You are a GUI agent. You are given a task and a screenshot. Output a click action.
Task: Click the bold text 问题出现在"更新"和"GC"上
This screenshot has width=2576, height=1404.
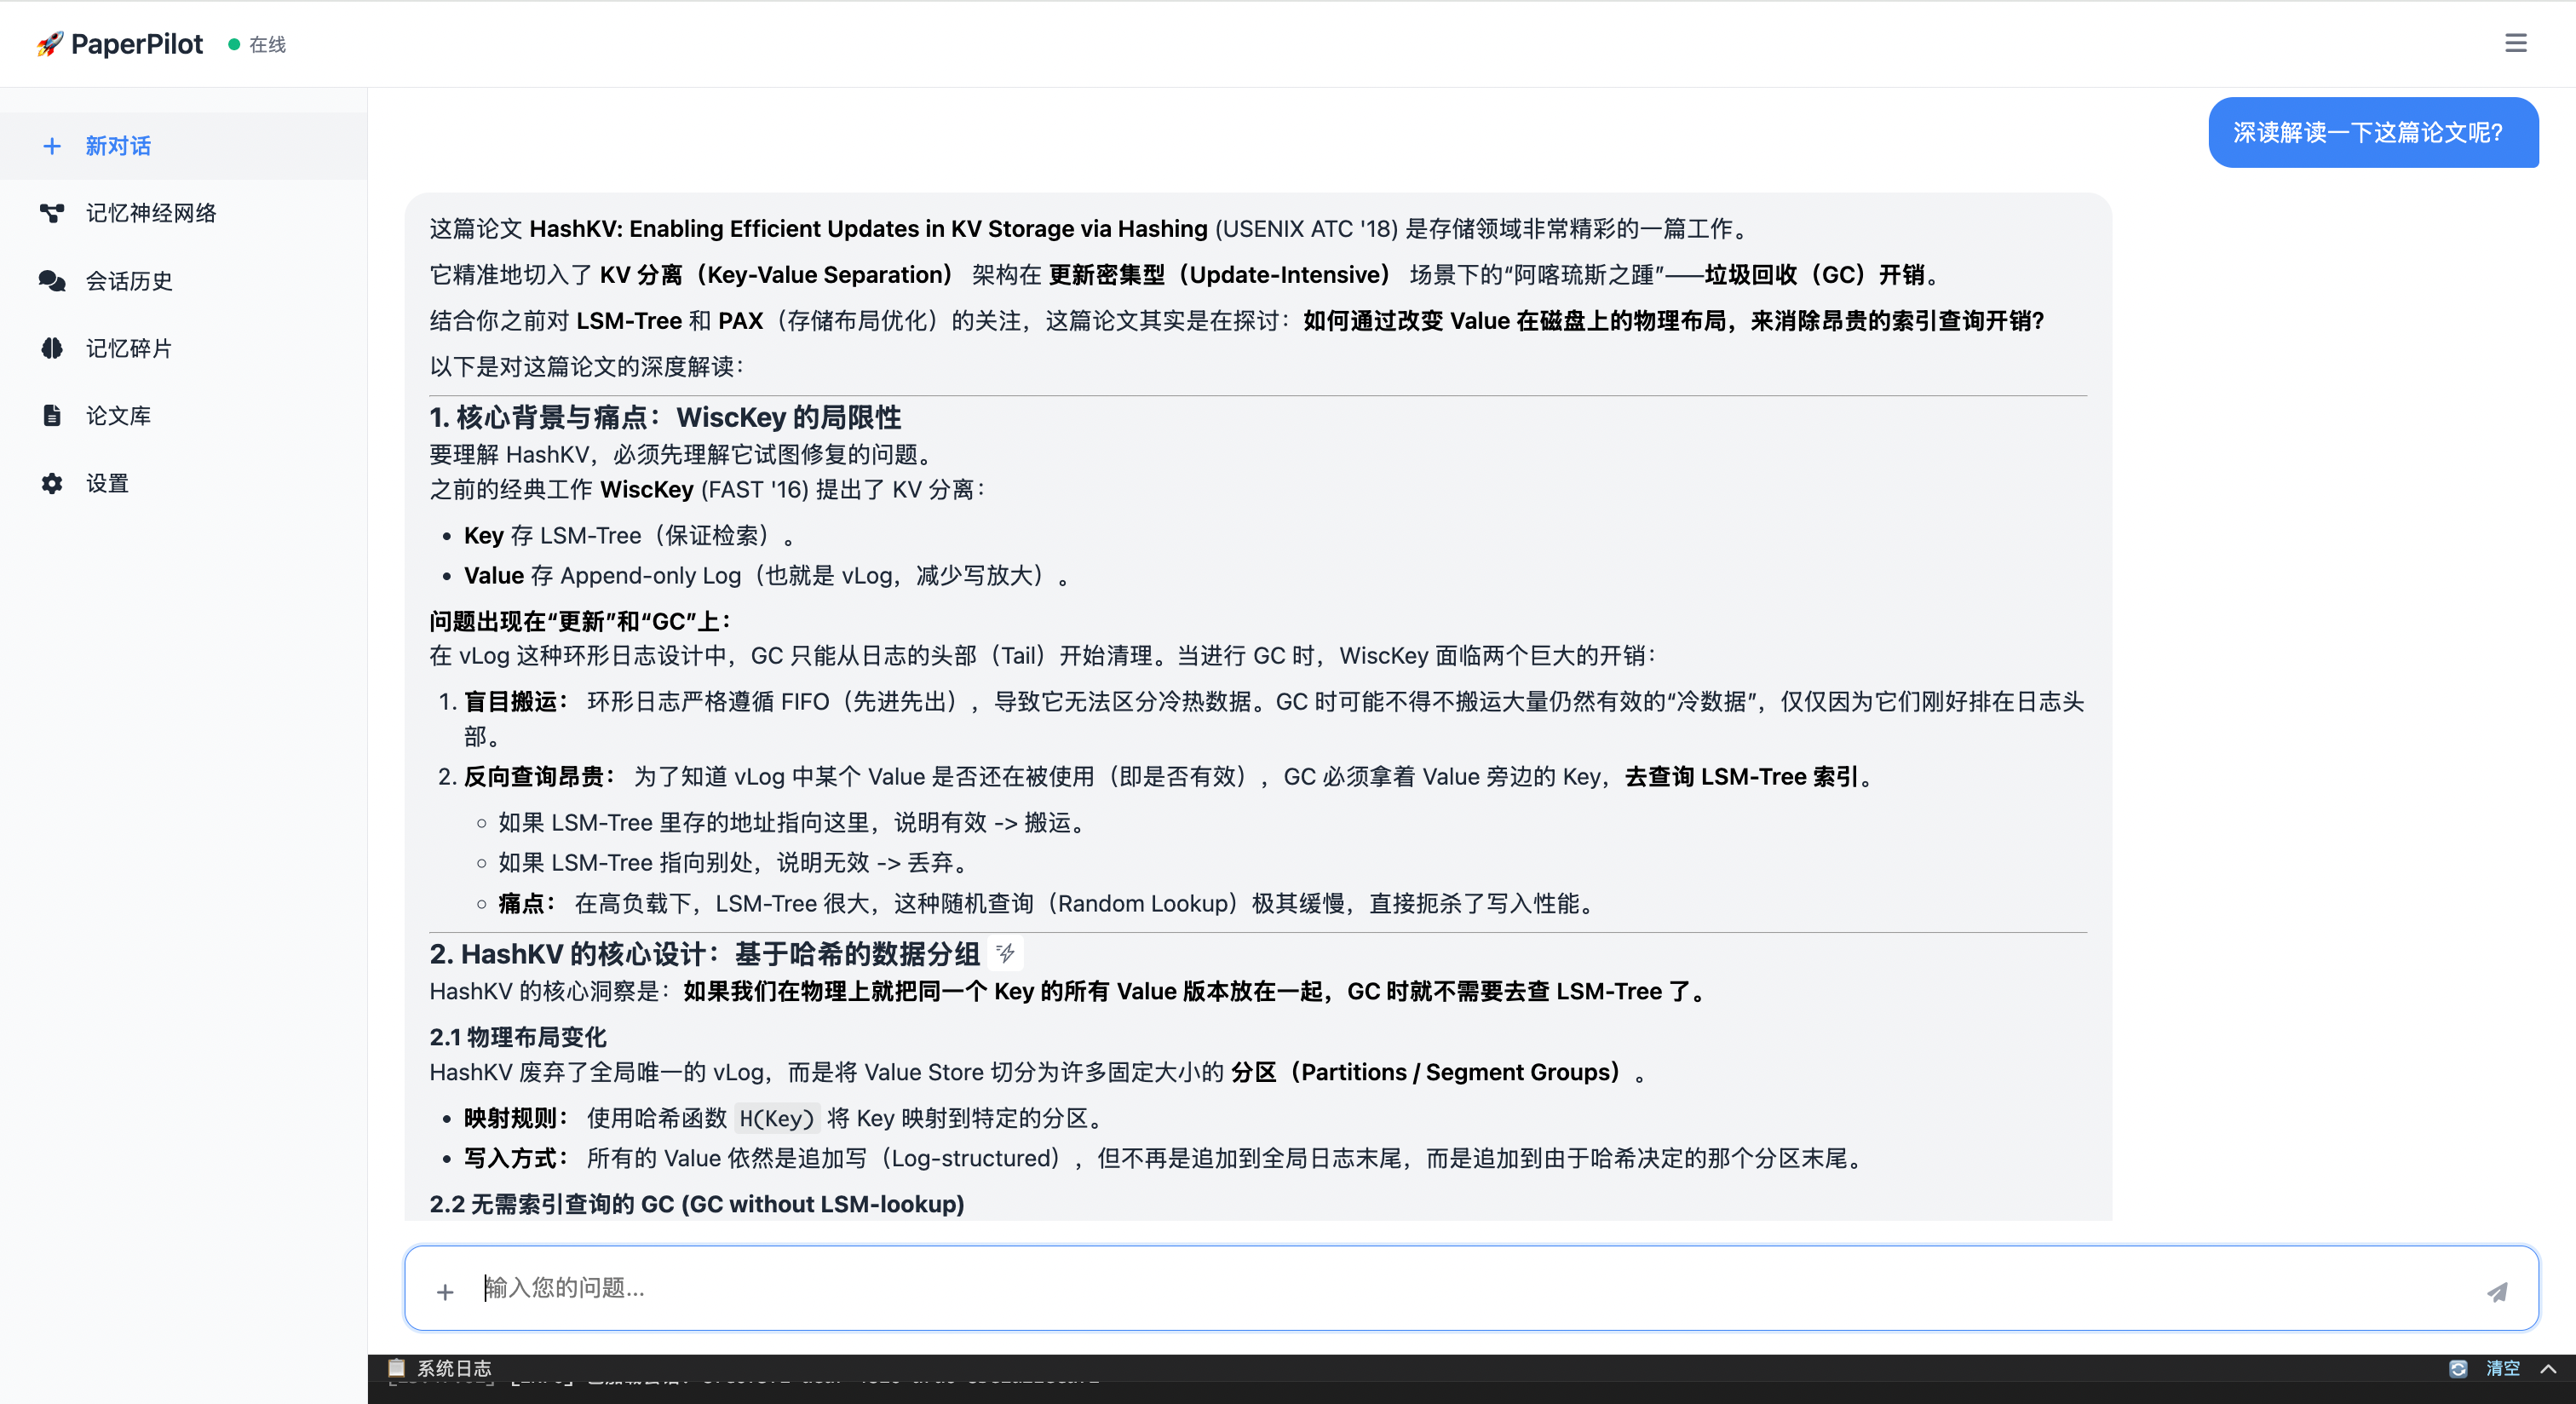(x=580, y=621)
